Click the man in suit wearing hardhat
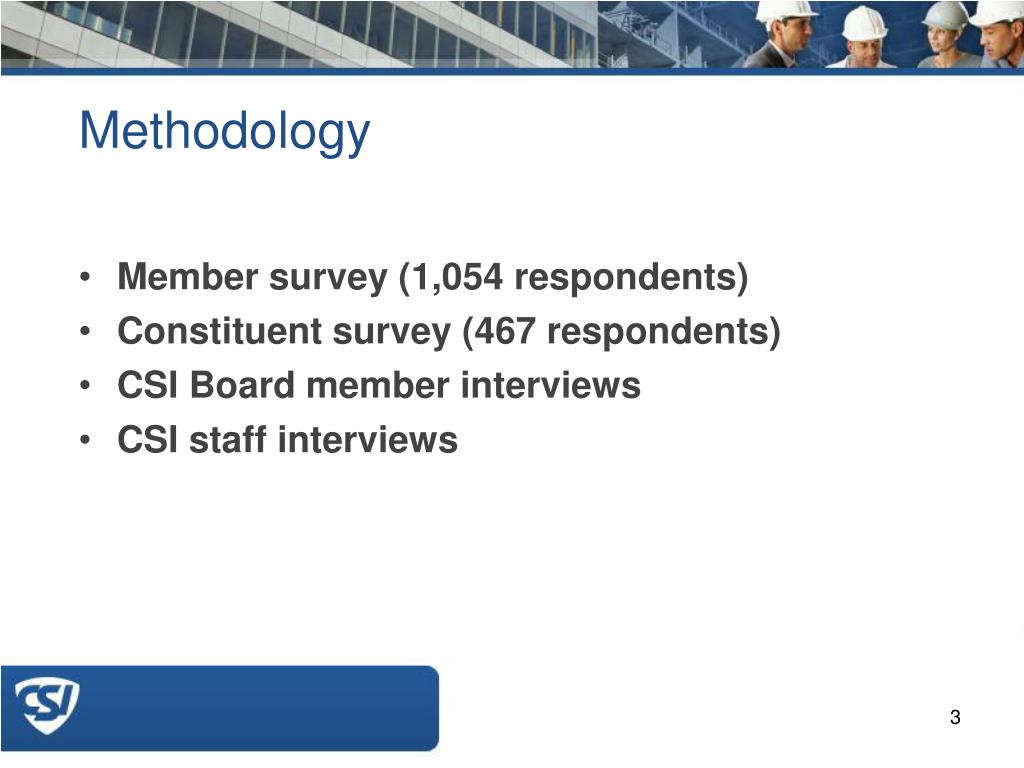Screen dimensions: 1024x768 [780, 34]
